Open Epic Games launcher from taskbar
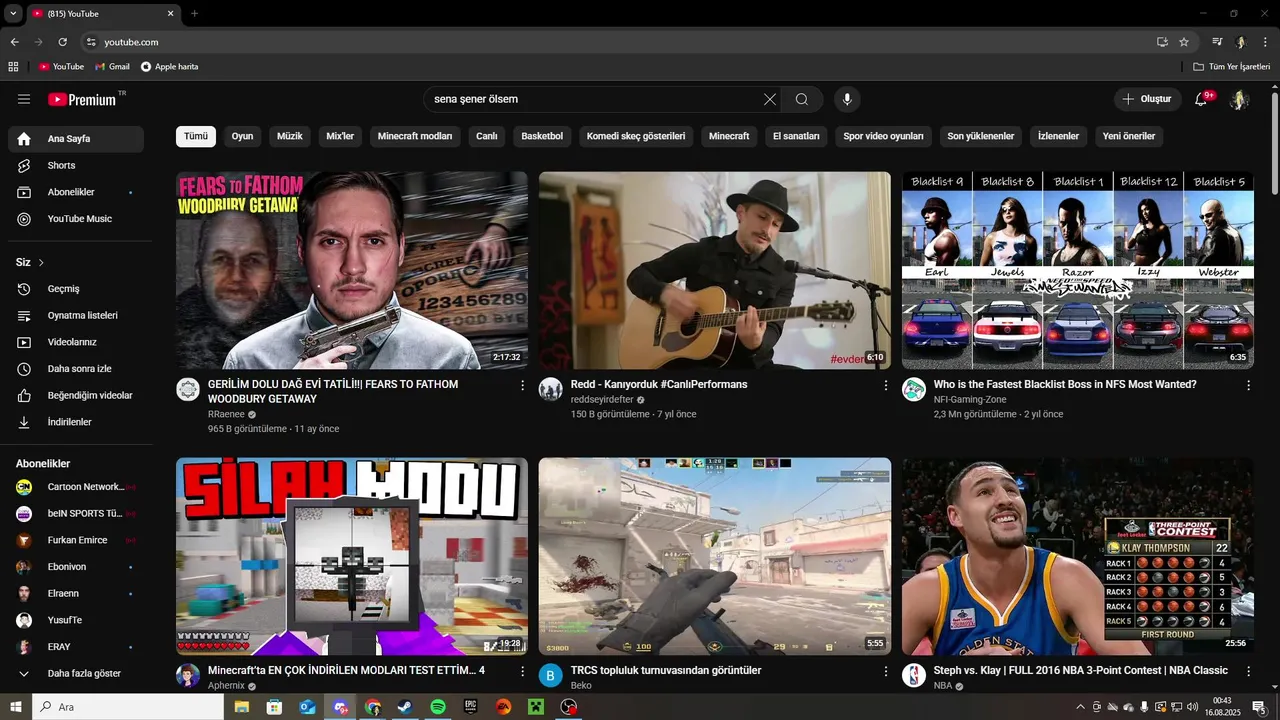This screenshot has height=720, width=1280. [x=471, y=707]
